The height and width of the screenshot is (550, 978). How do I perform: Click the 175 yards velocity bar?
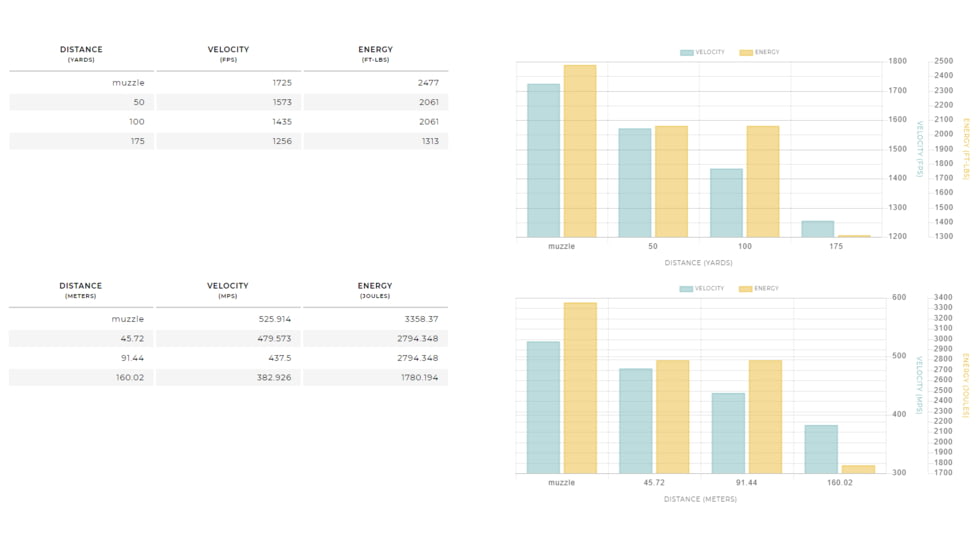(x=817, y=229)
